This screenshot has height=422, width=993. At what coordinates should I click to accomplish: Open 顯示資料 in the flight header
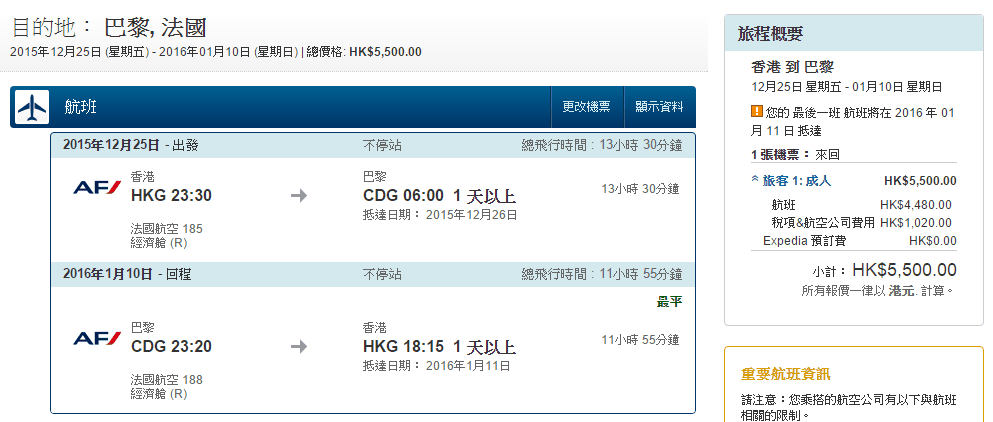click(659, 107)
